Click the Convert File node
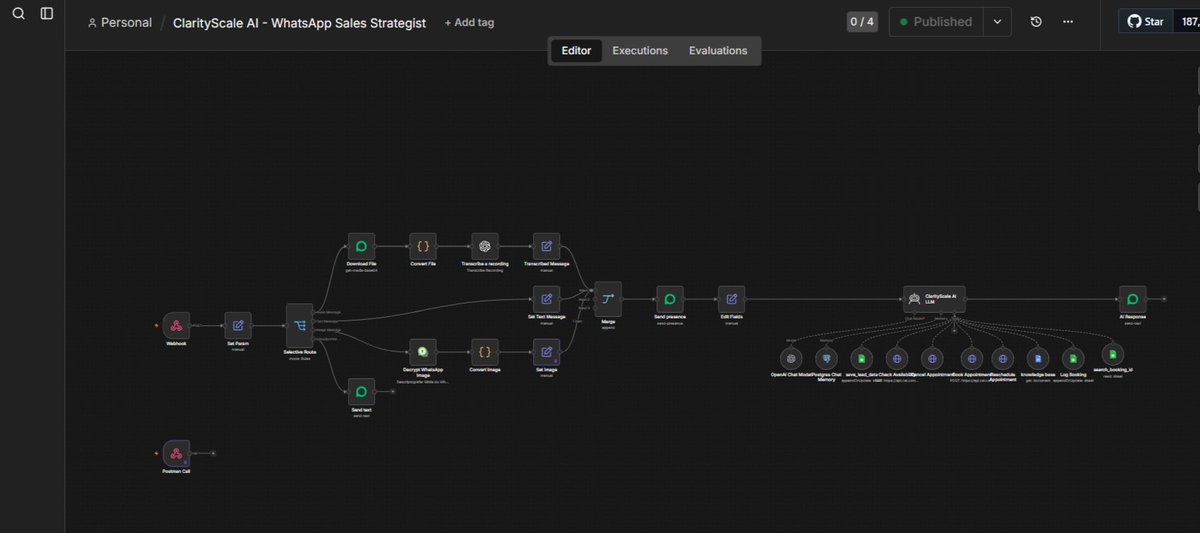This screenshot has width=1200, height=533. (423, 246)
